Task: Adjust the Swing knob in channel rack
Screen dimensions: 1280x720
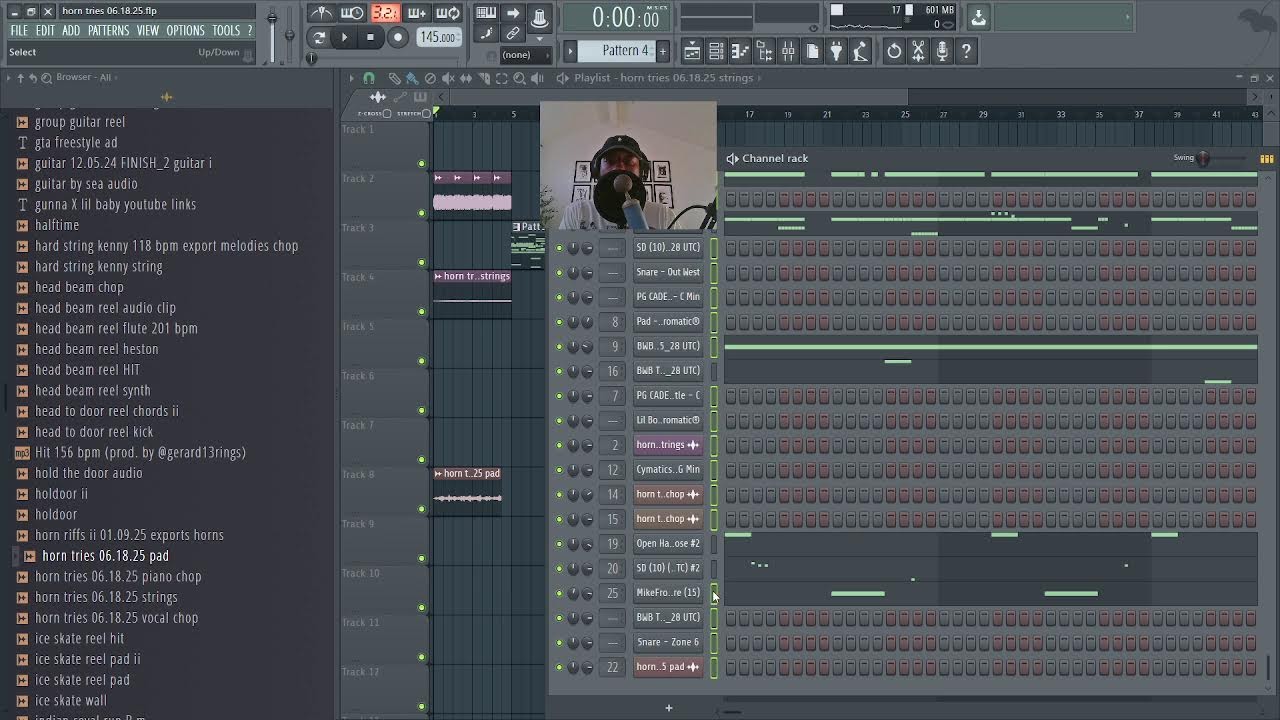Action: click(x=1204, y=158)
